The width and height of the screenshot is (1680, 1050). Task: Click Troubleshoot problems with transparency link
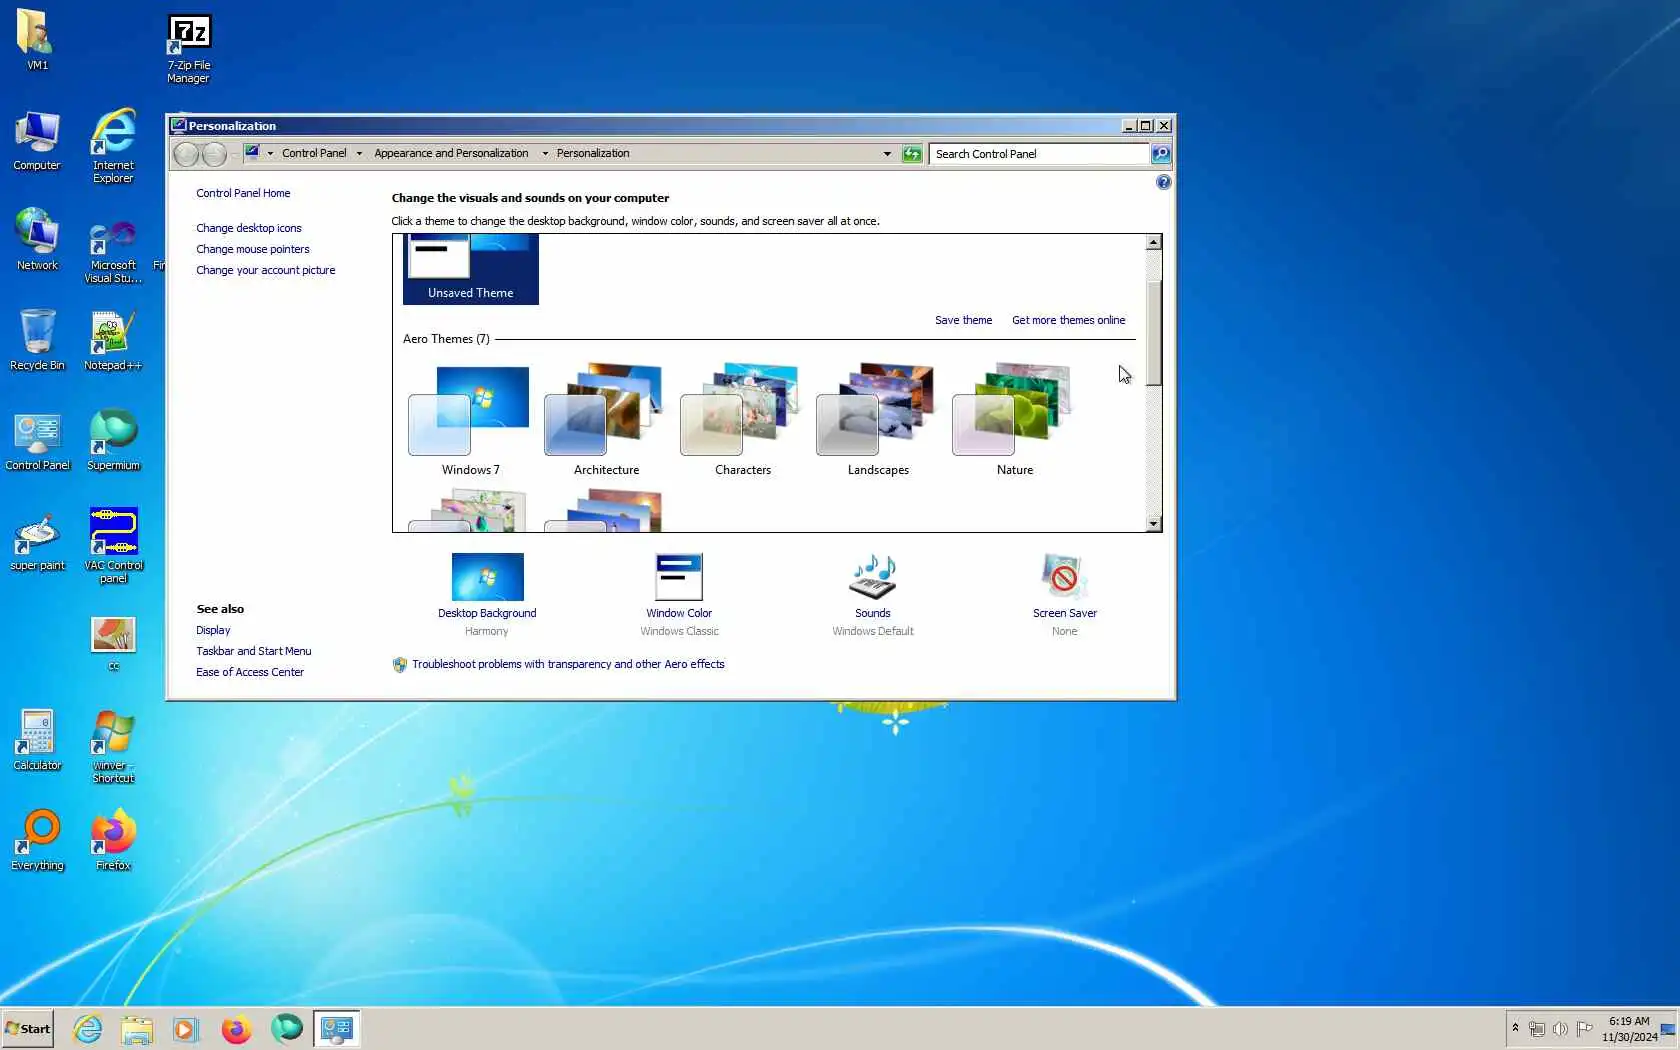(x=568, y=664)
